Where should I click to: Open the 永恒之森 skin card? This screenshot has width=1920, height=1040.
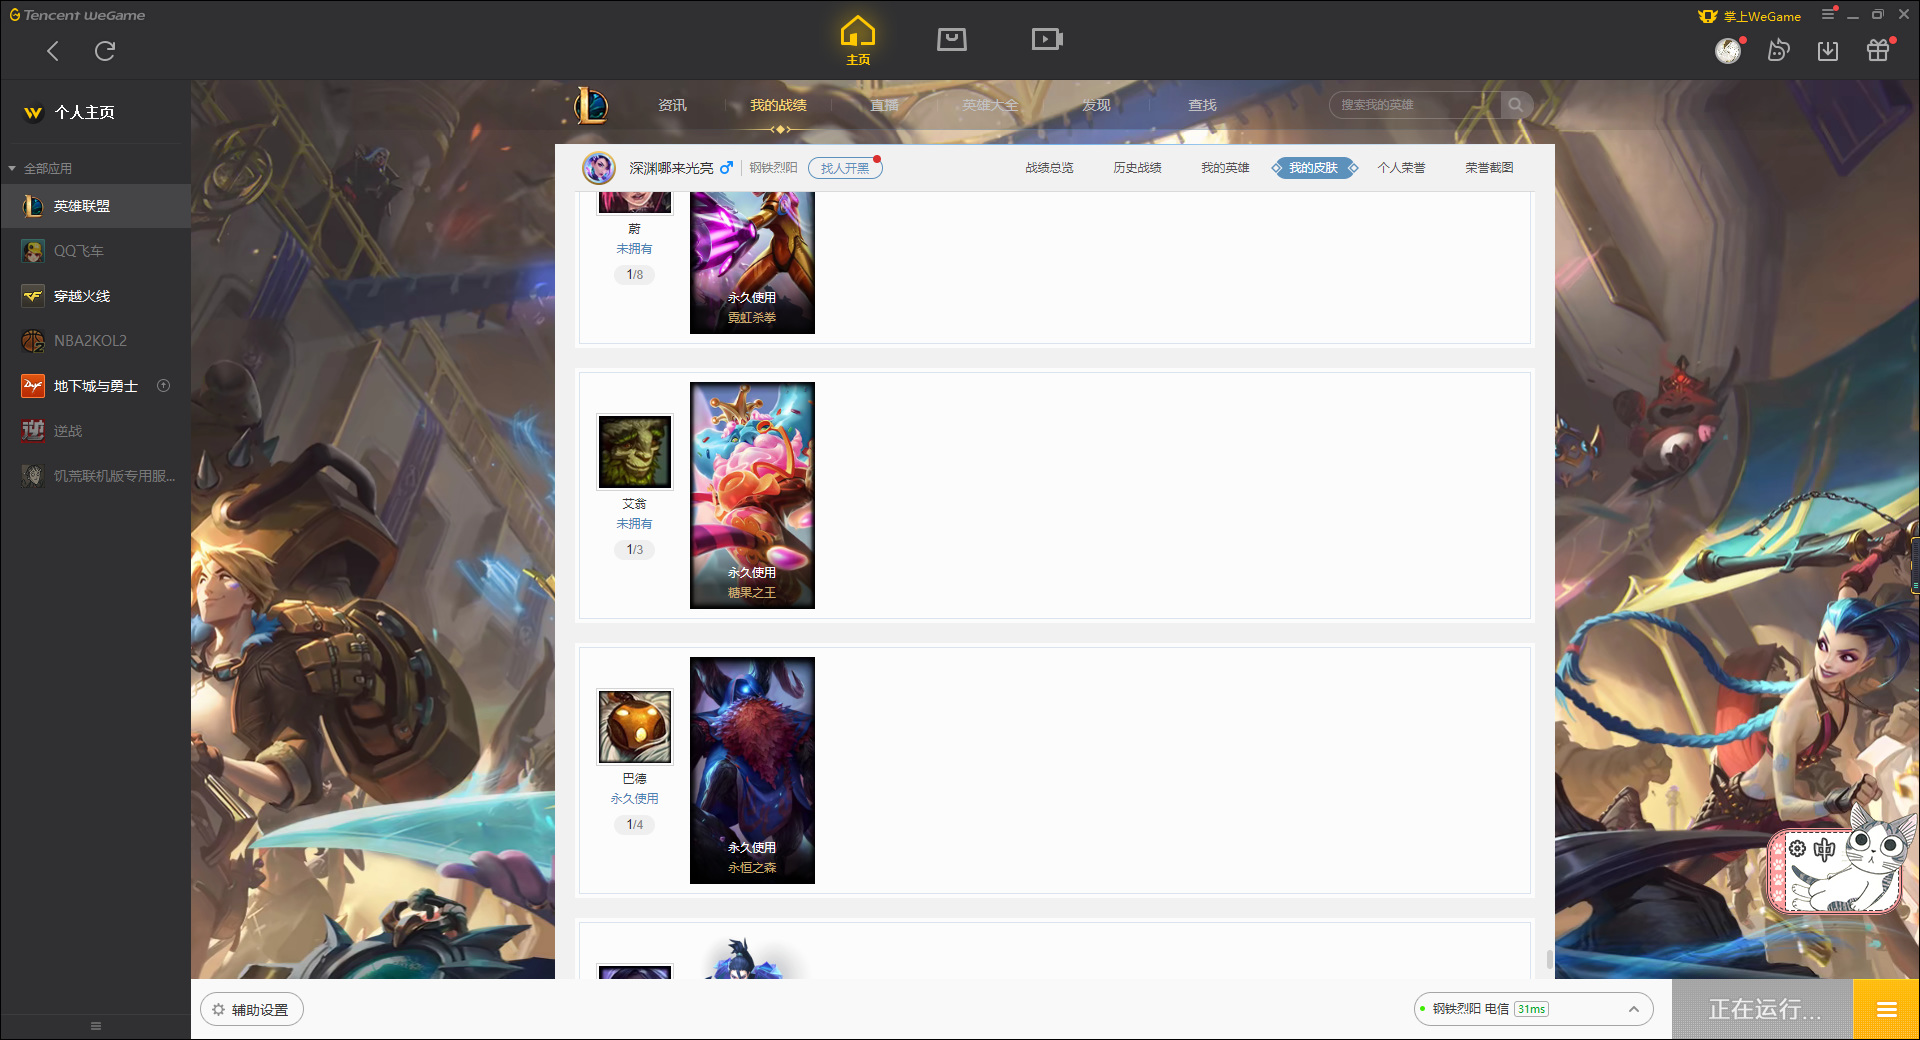pos(752,770)
